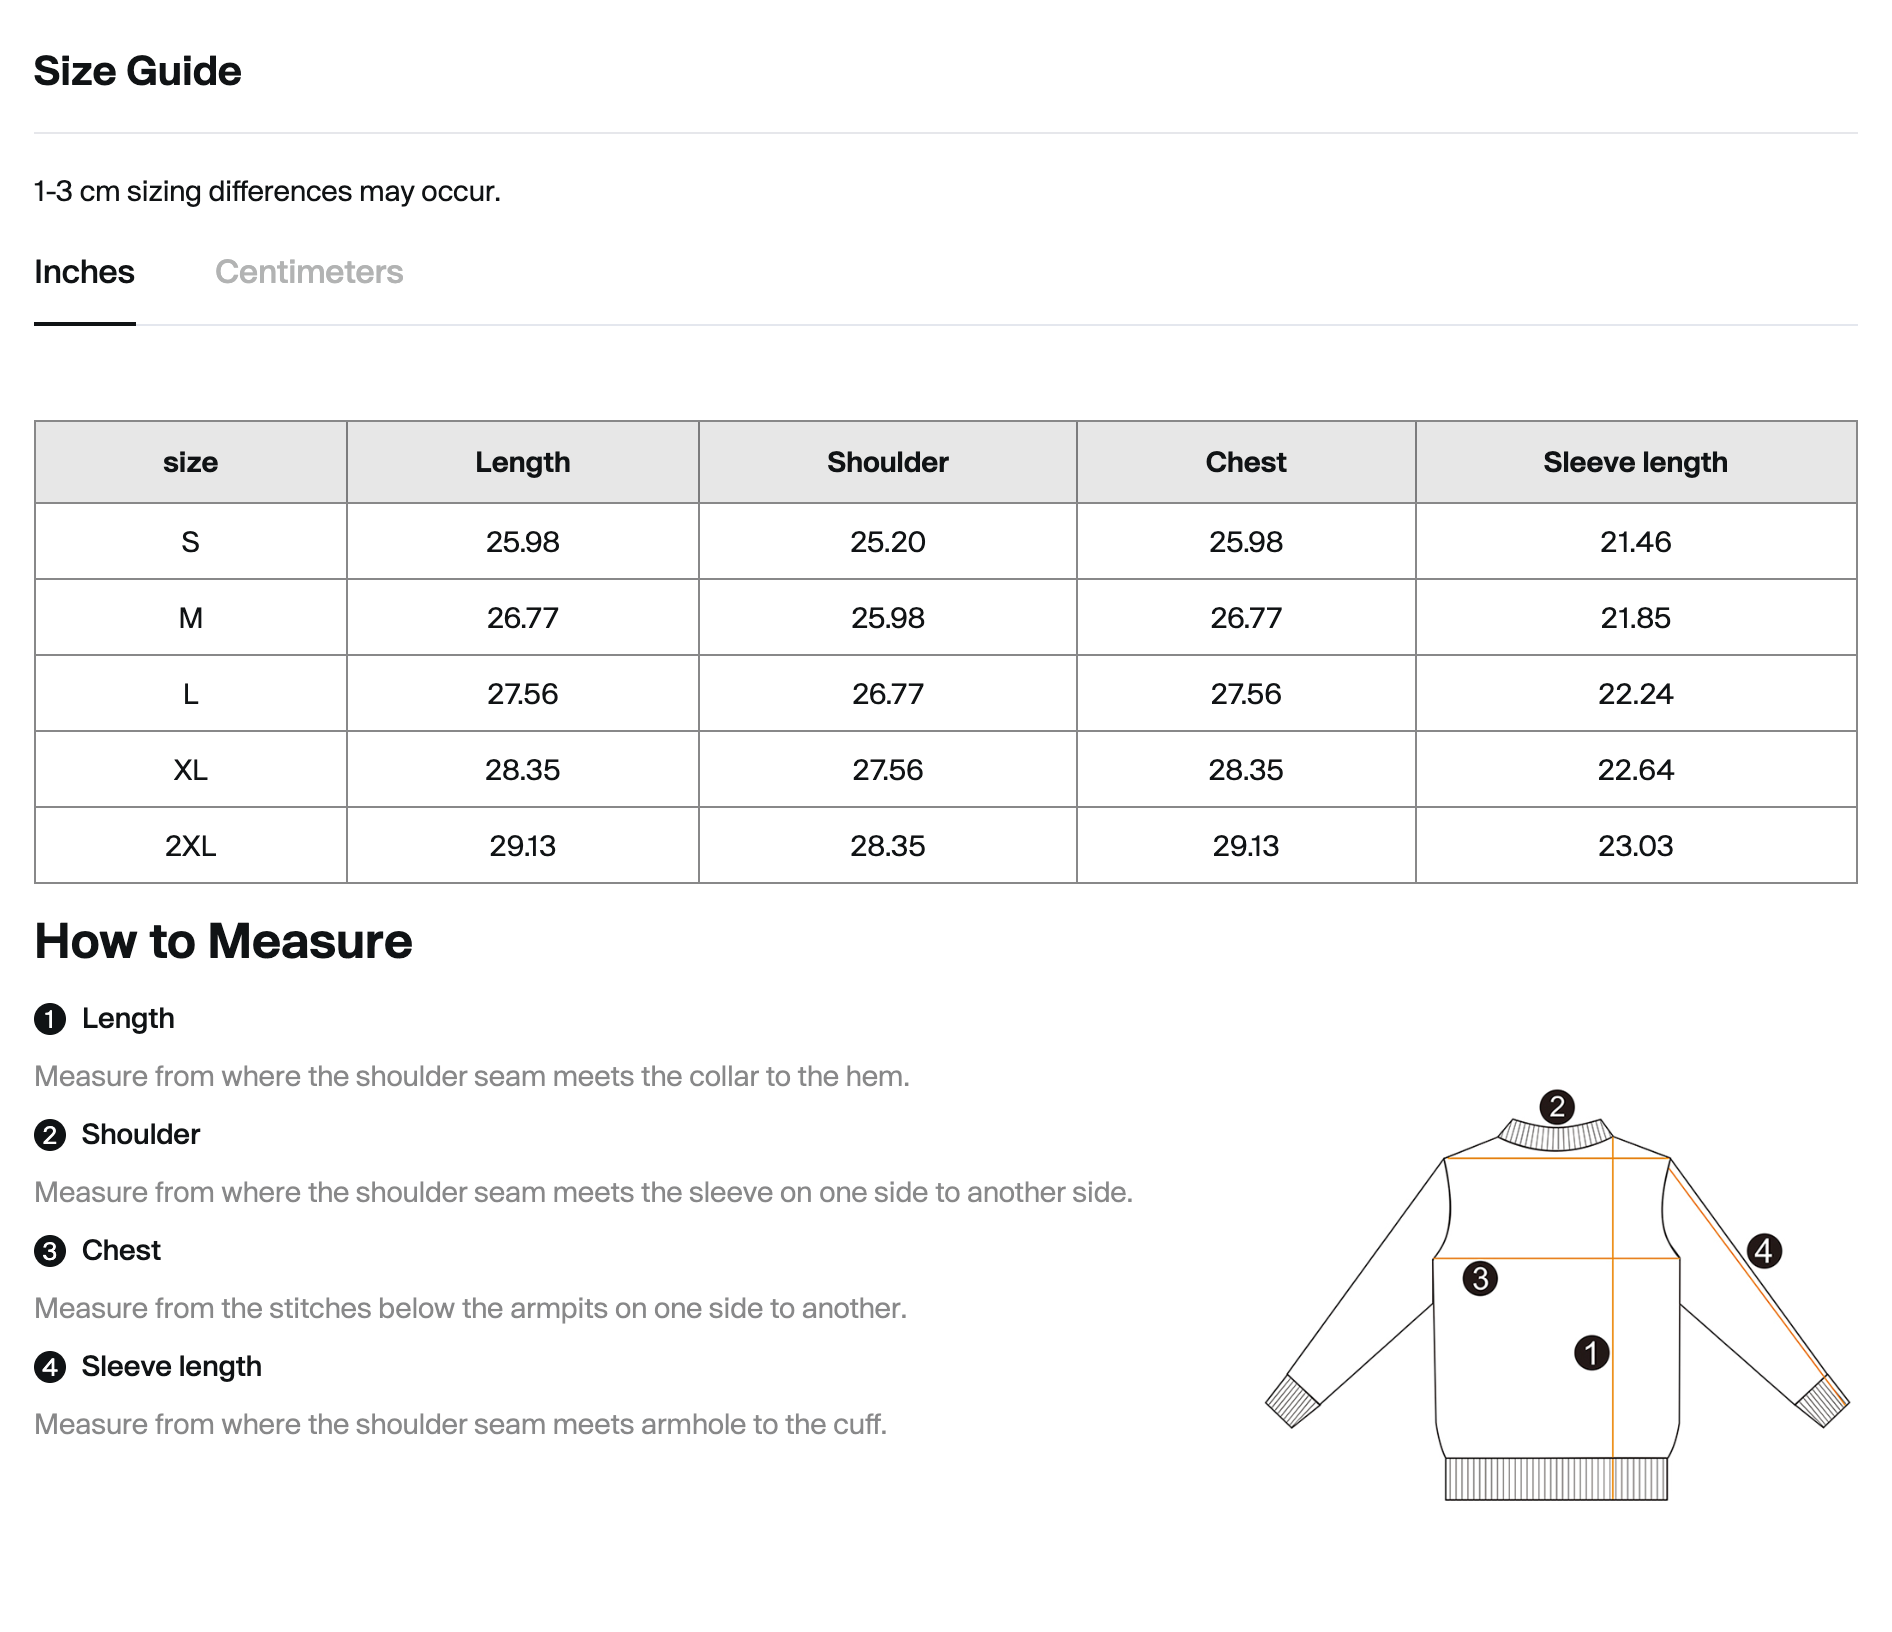Click the Chest column header
Screen dimensions: 1892x1632
click(x=1245, y=462)
